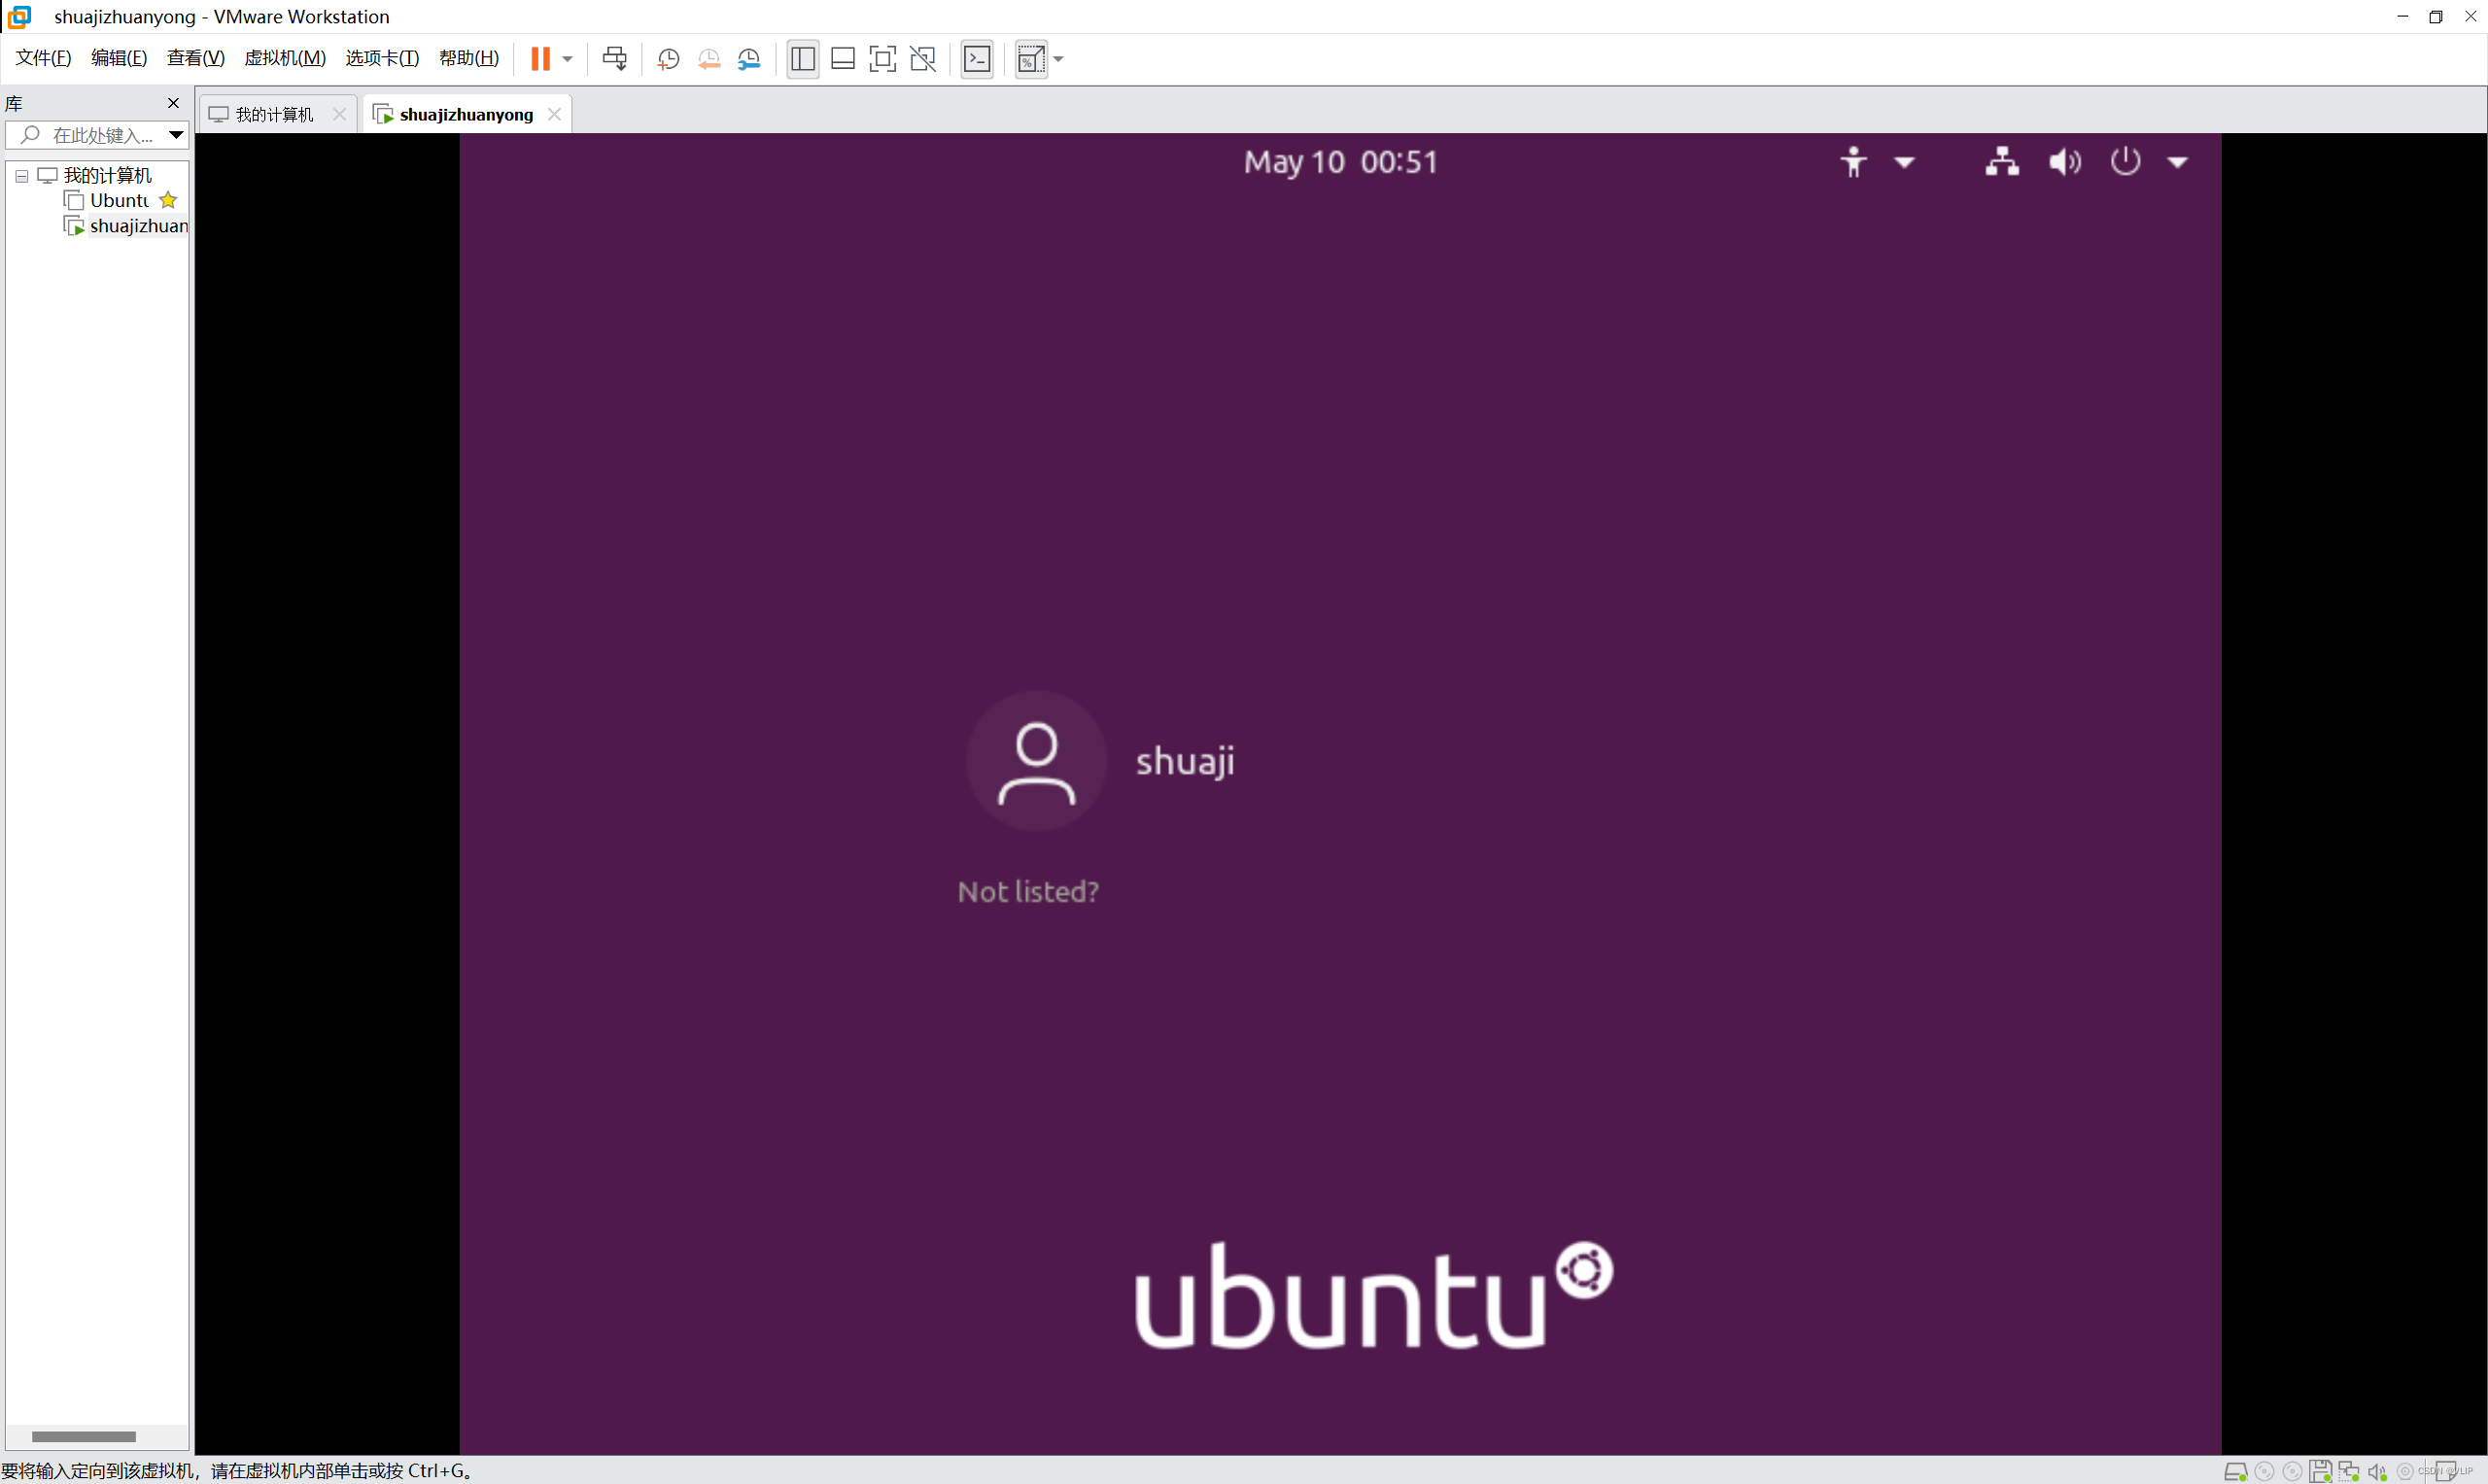Toggle the thumbnail bar view
Viewport: 2488px width, 1484px height.
pyautogui.click(x=843, y=59)
